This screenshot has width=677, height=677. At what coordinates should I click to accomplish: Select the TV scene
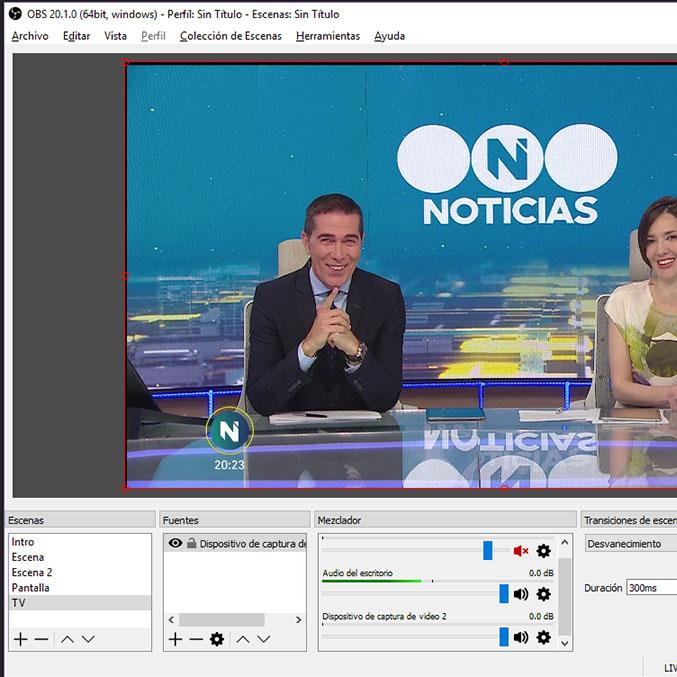[x=80, y=603]
